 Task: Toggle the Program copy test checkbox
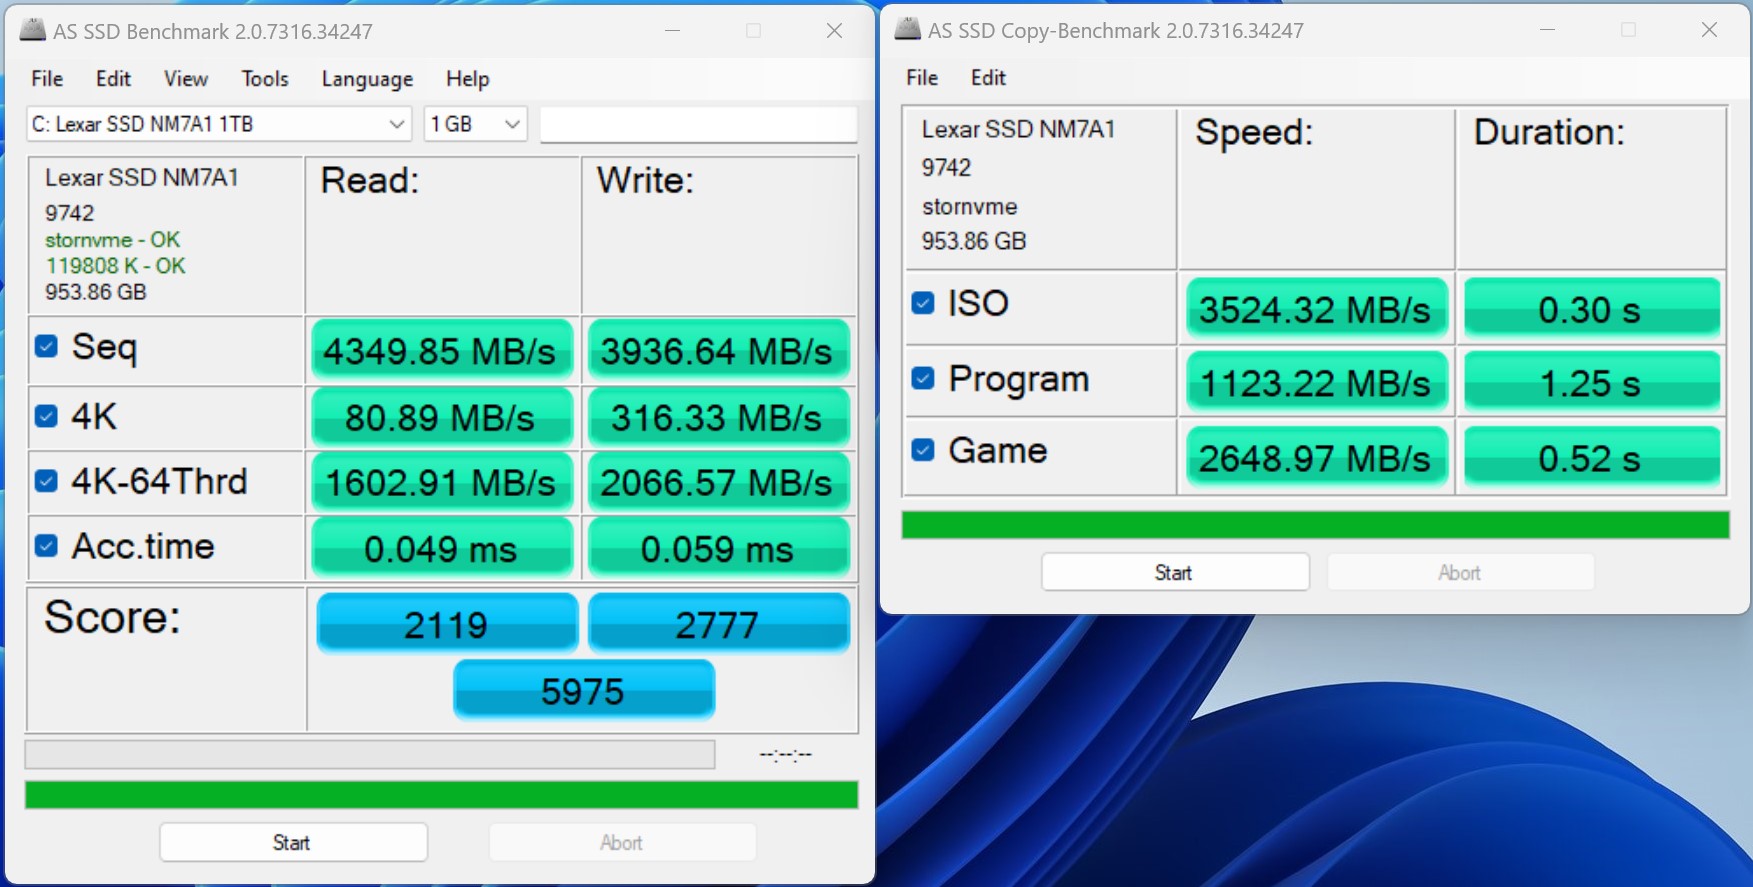[923, 378]
